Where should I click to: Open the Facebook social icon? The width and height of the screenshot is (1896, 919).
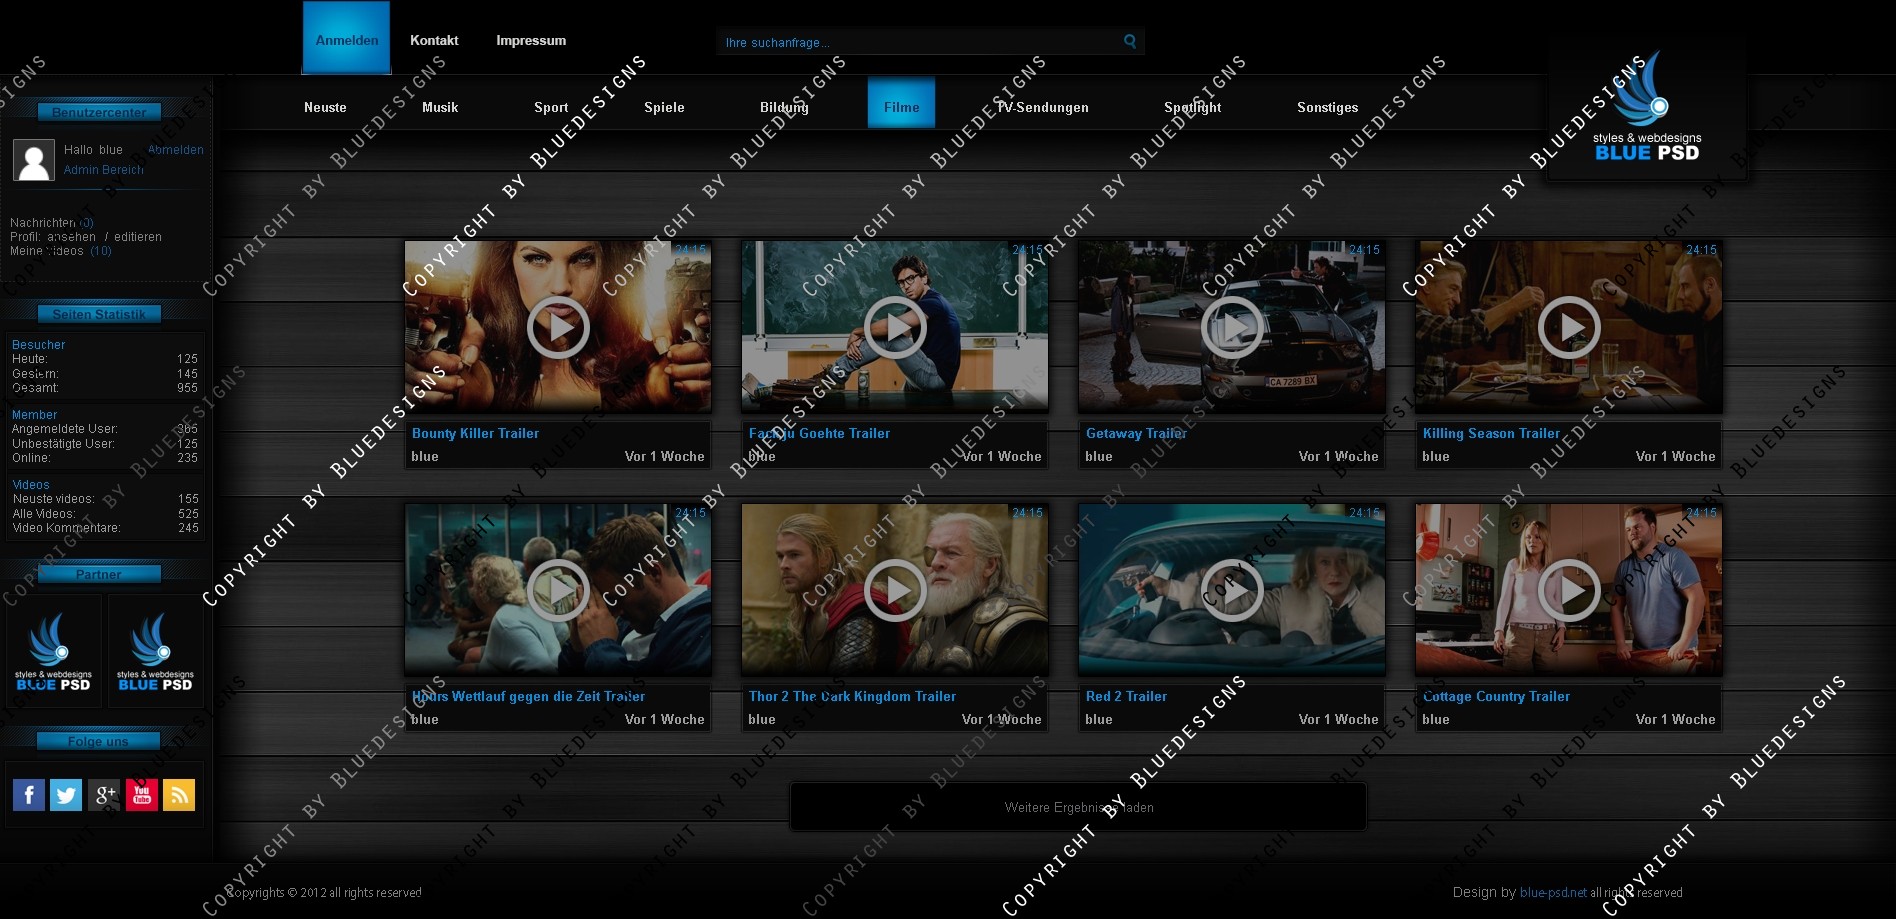[x=29, y=795]
